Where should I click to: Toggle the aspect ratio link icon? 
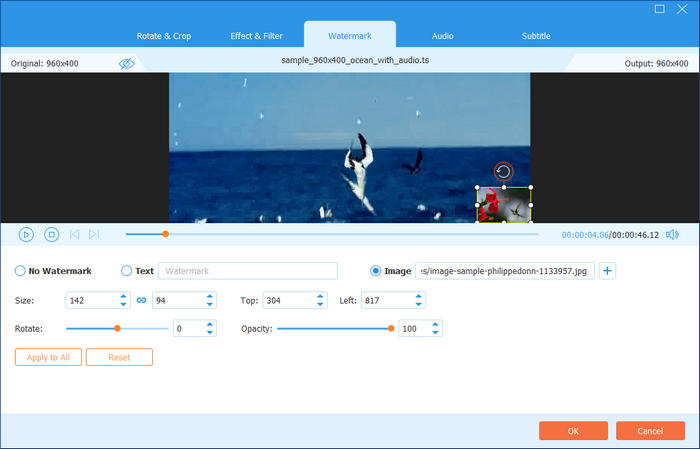141,300
